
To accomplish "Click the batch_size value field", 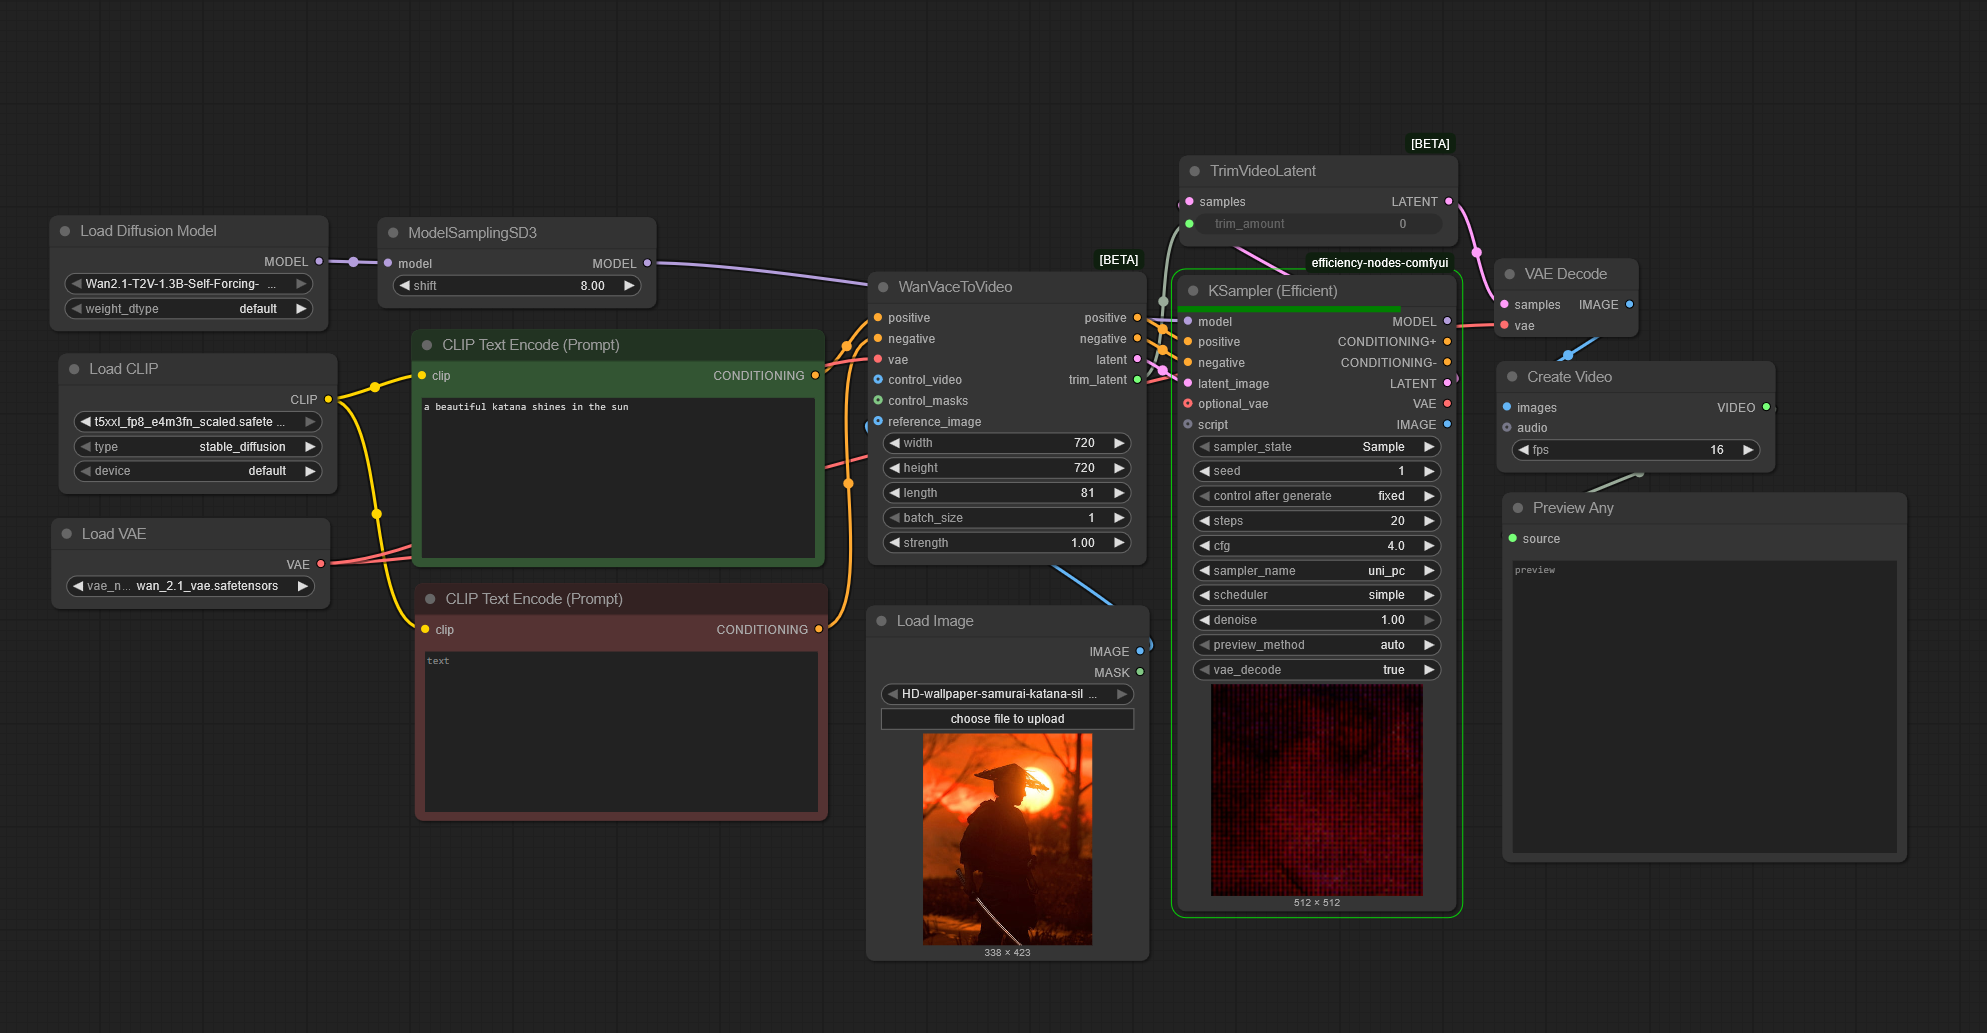I will point(1007,518).
